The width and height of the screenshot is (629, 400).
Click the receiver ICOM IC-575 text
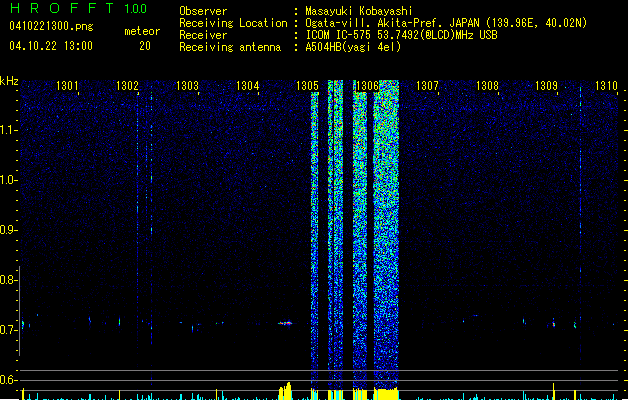401,35
